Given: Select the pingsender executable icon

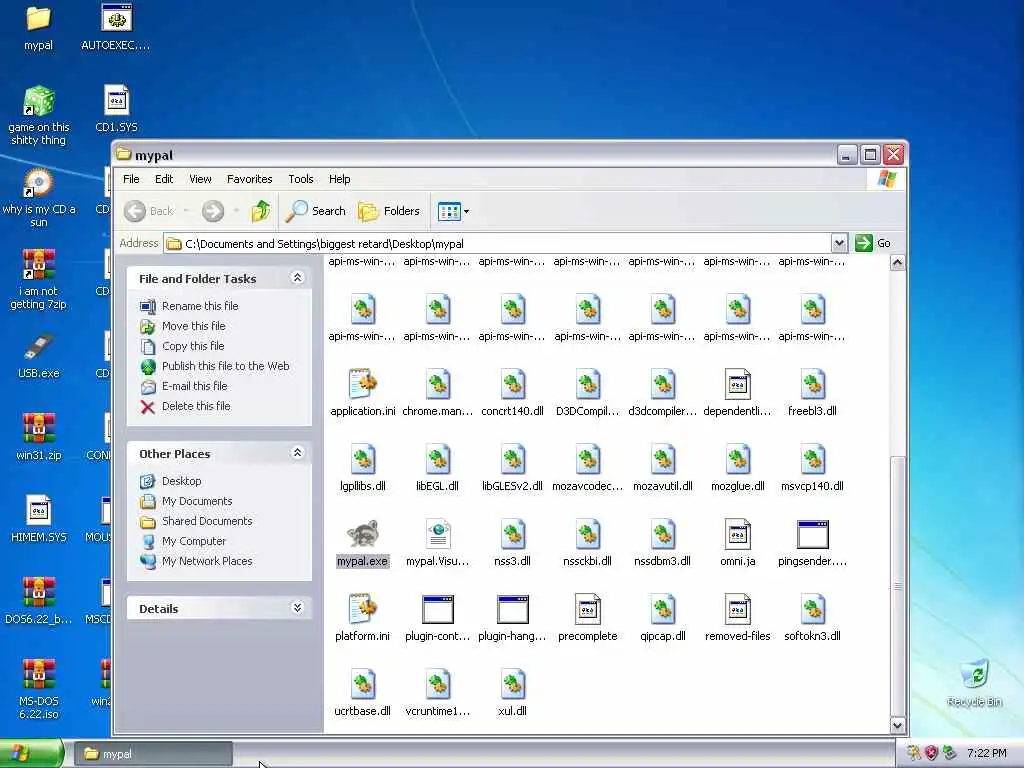Looking at the screenshot, I should [x=812, y=534].
